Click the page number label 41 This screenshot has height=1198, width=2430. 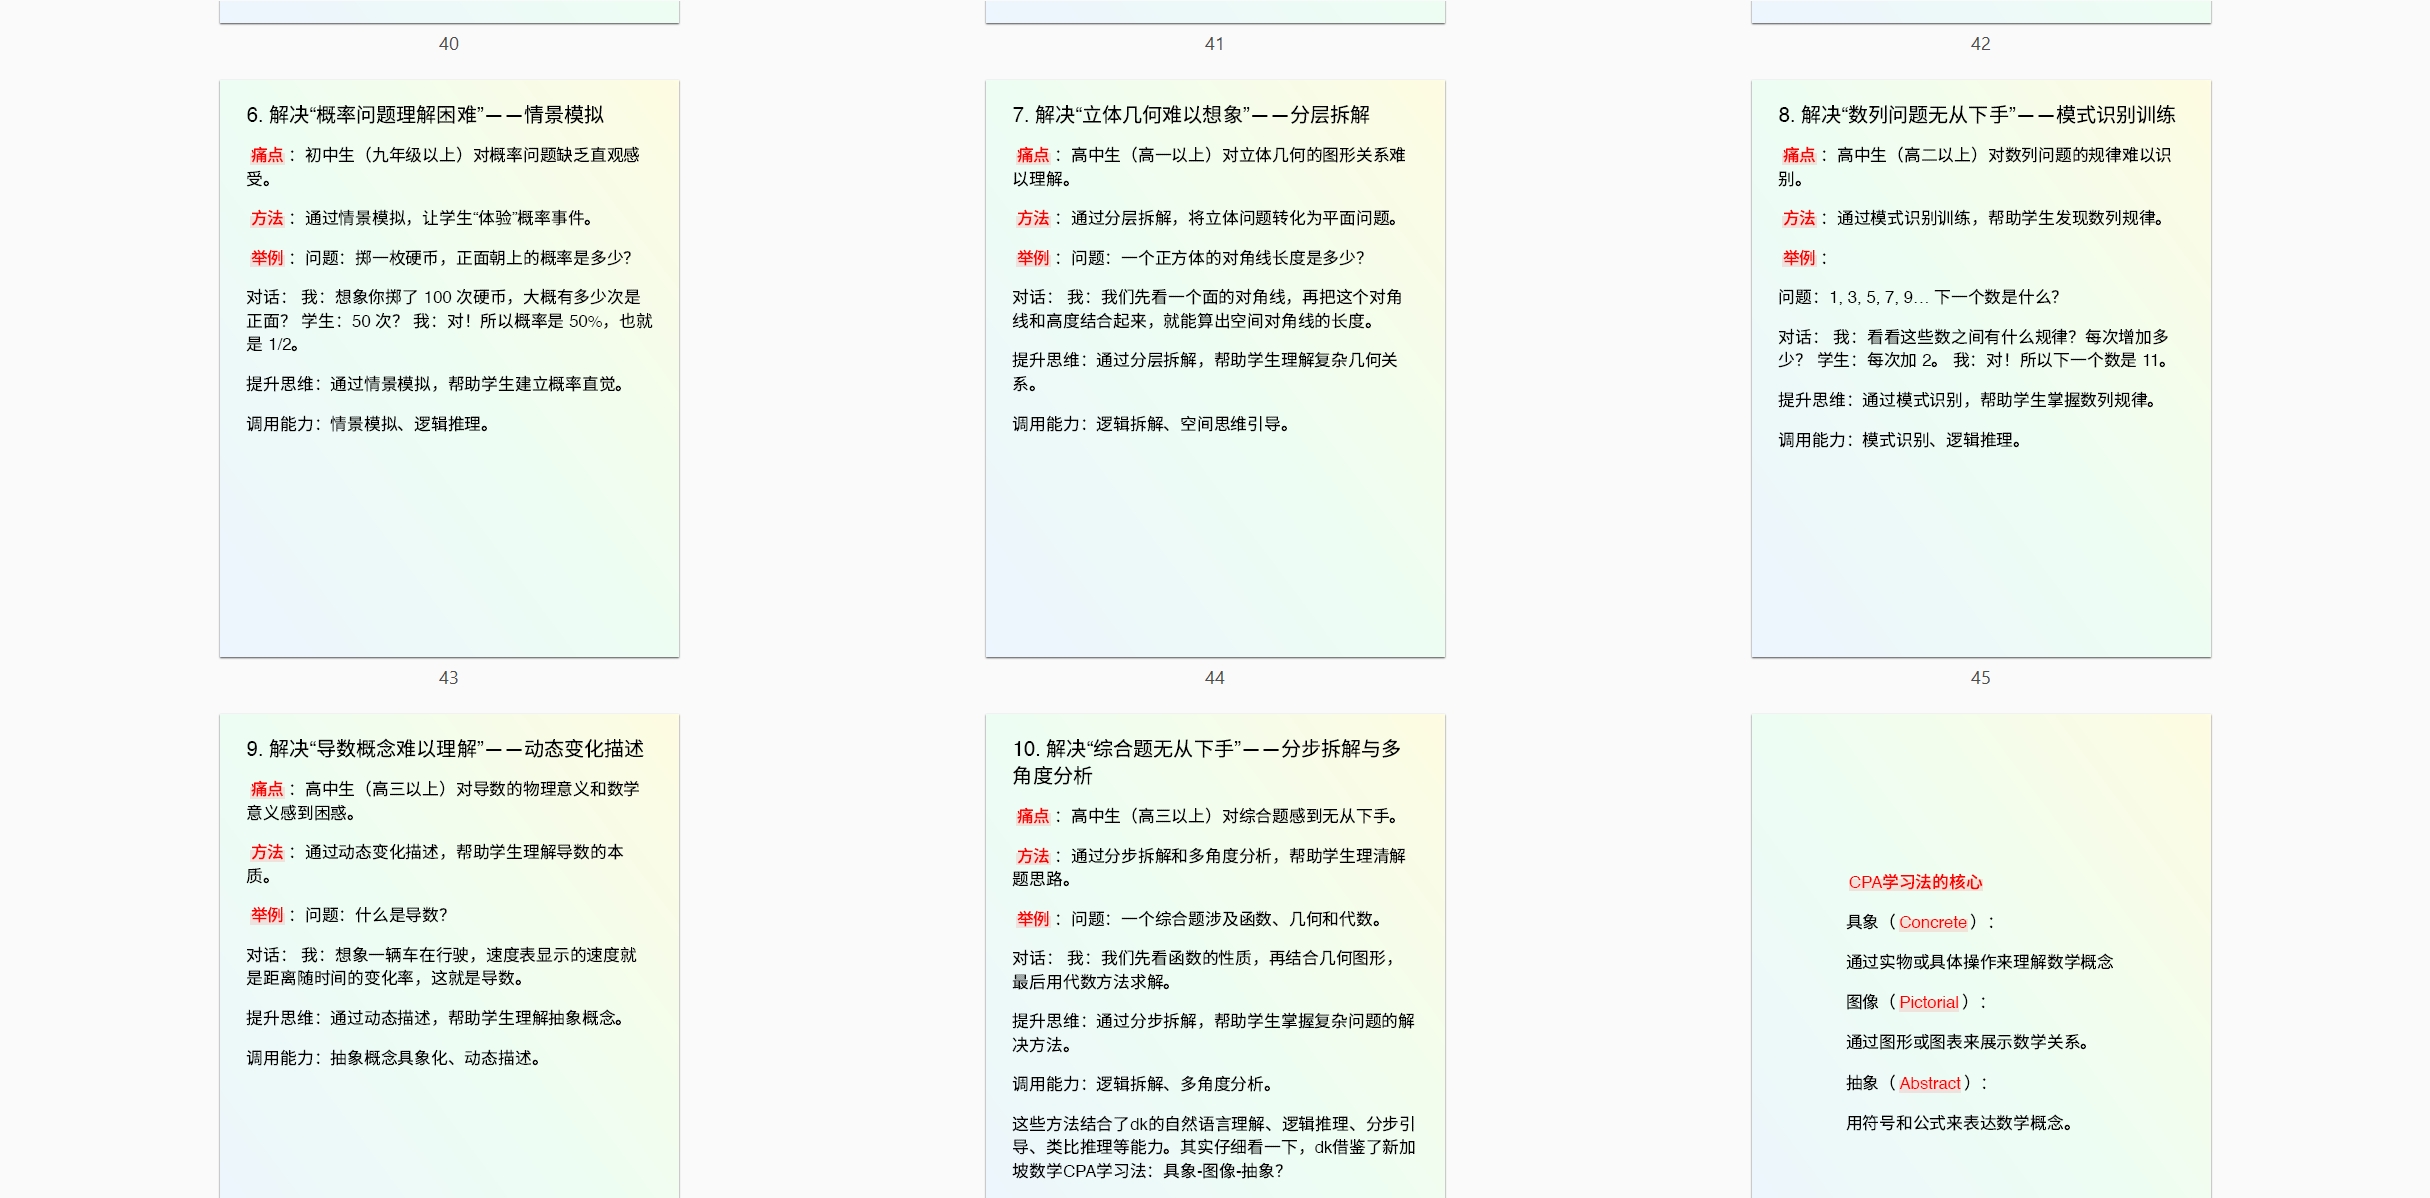click(1214, 44)
